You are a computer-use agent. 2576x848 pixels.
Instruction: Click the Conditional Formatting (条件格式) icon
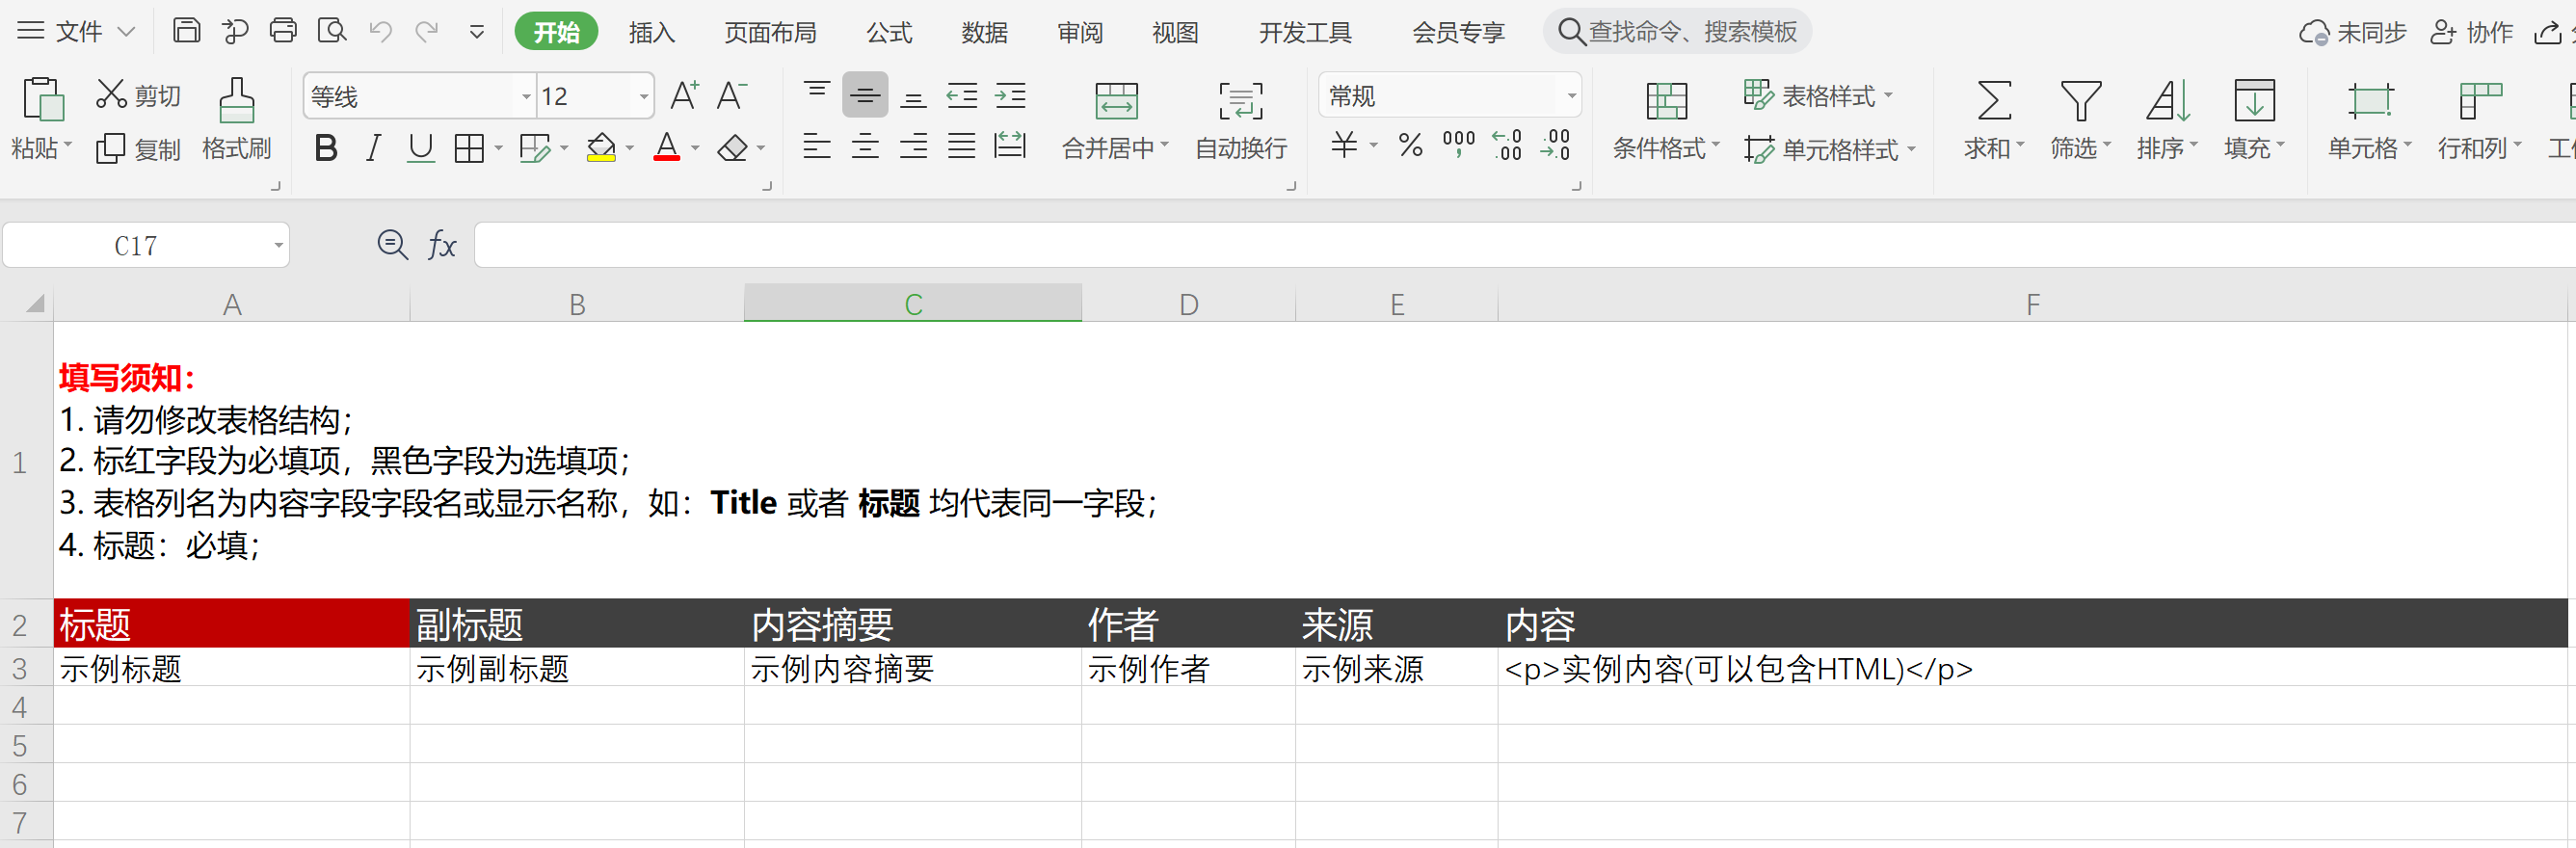1665,101
